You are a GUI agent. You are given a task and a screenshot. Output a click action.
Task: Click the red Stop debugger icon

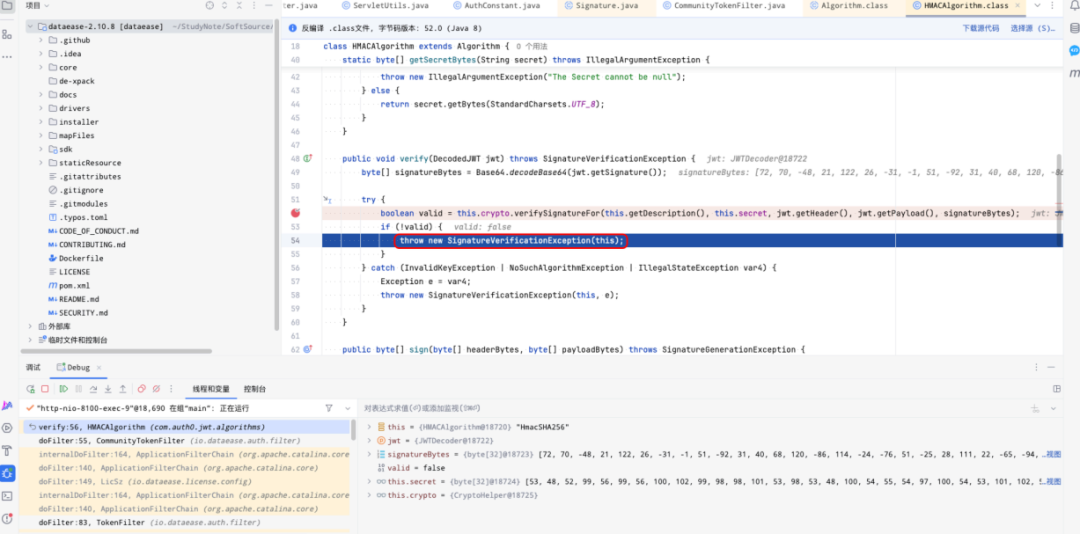coord(45,389)
